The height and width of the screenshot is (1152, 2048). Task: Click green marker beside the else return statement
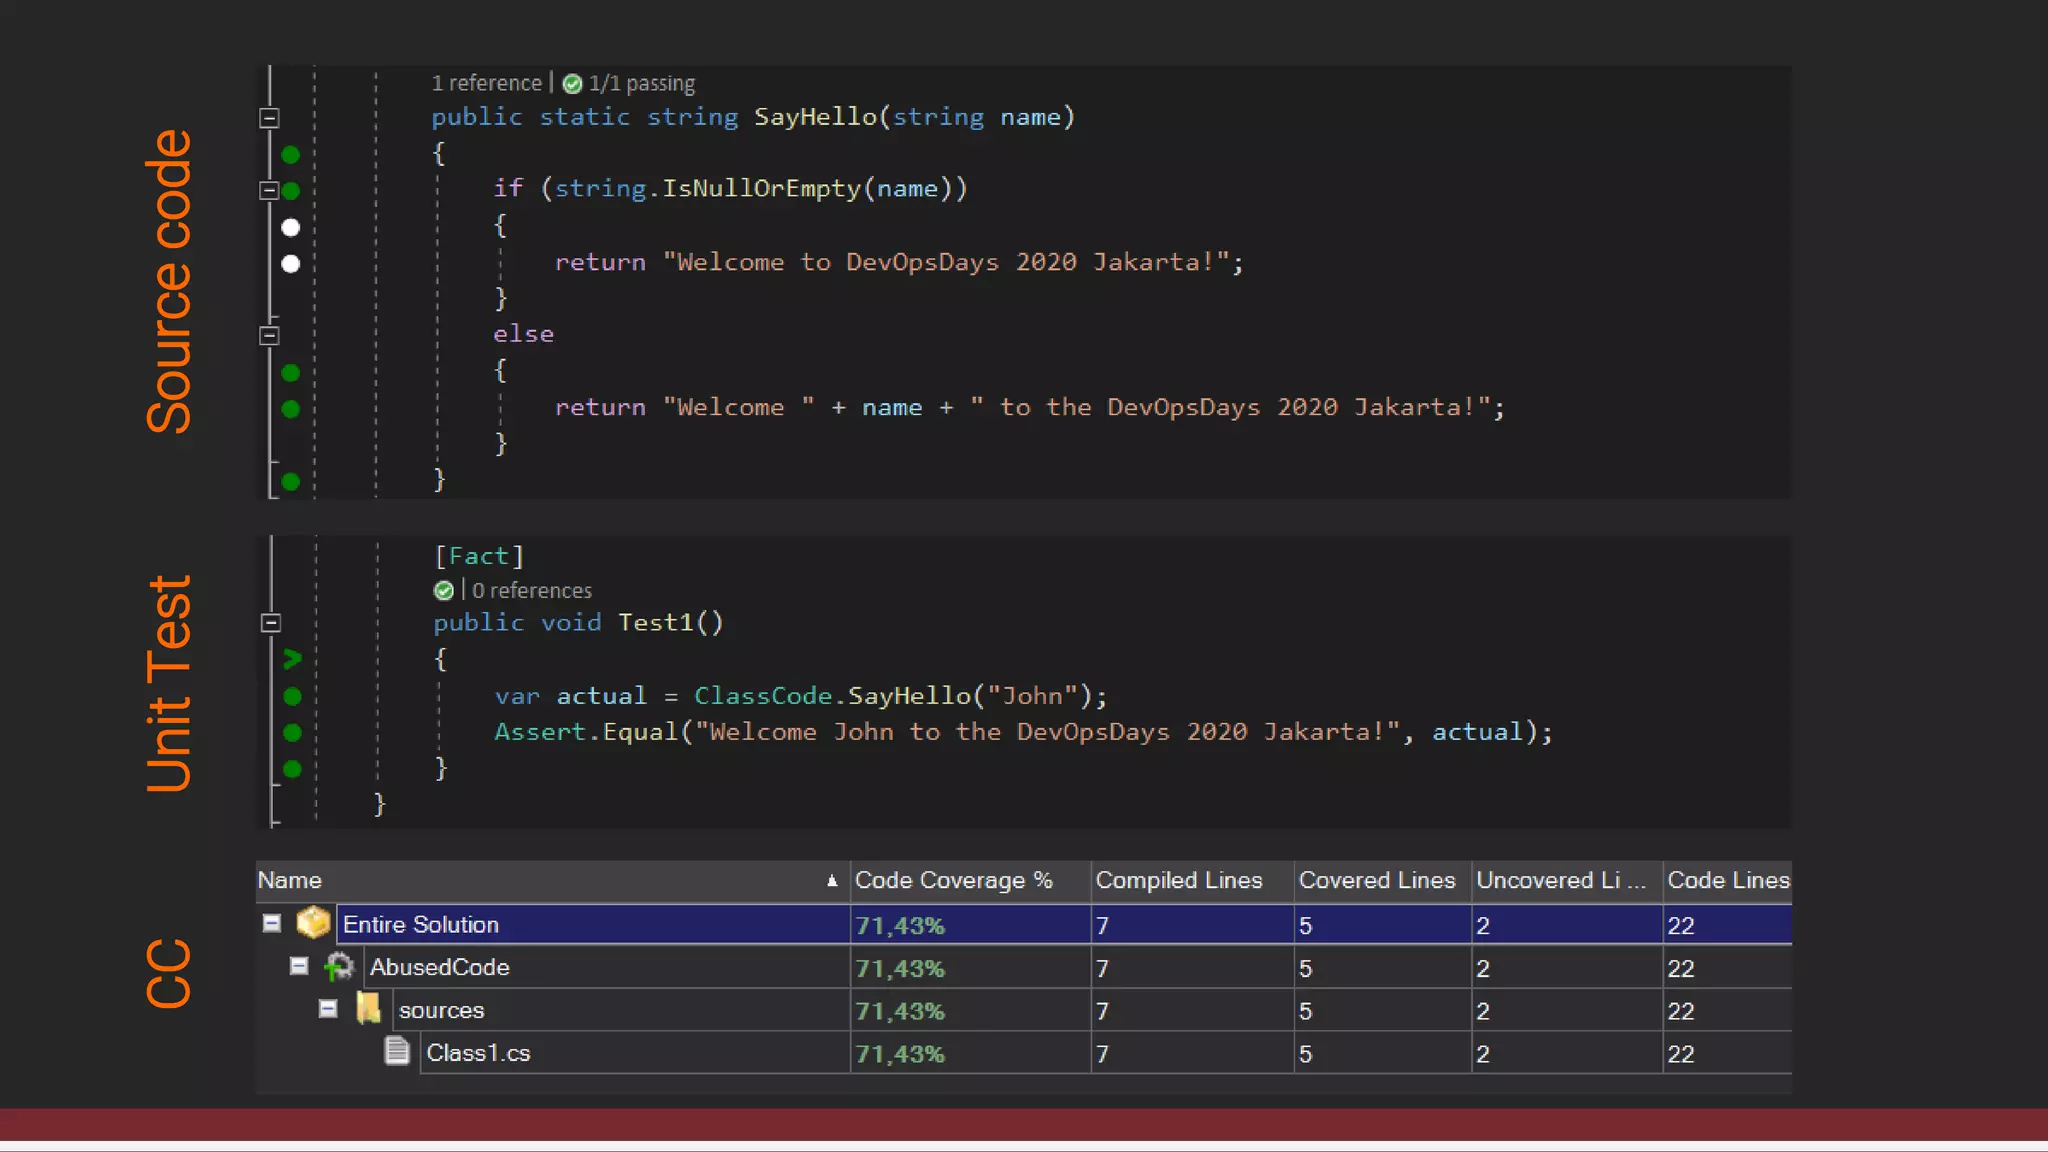point(290,409)
